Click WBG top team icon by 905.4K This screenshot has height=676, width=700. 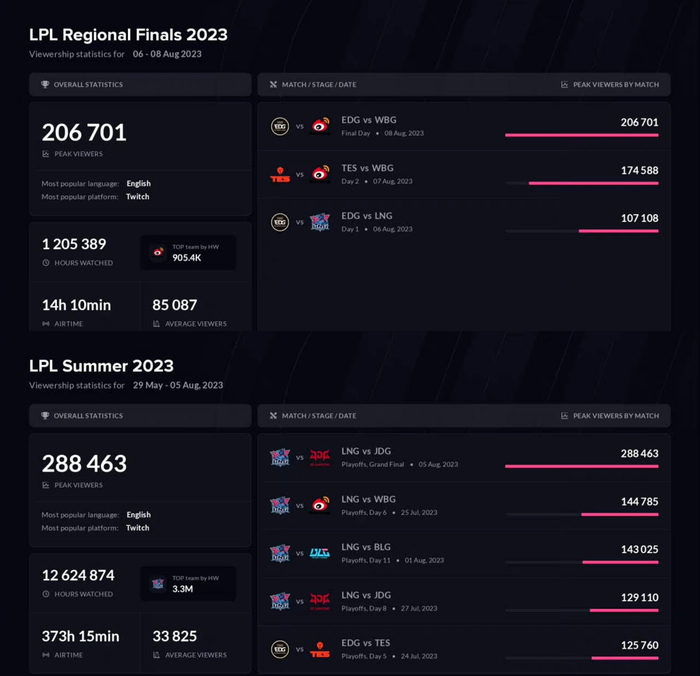click(x=158, y=253)
